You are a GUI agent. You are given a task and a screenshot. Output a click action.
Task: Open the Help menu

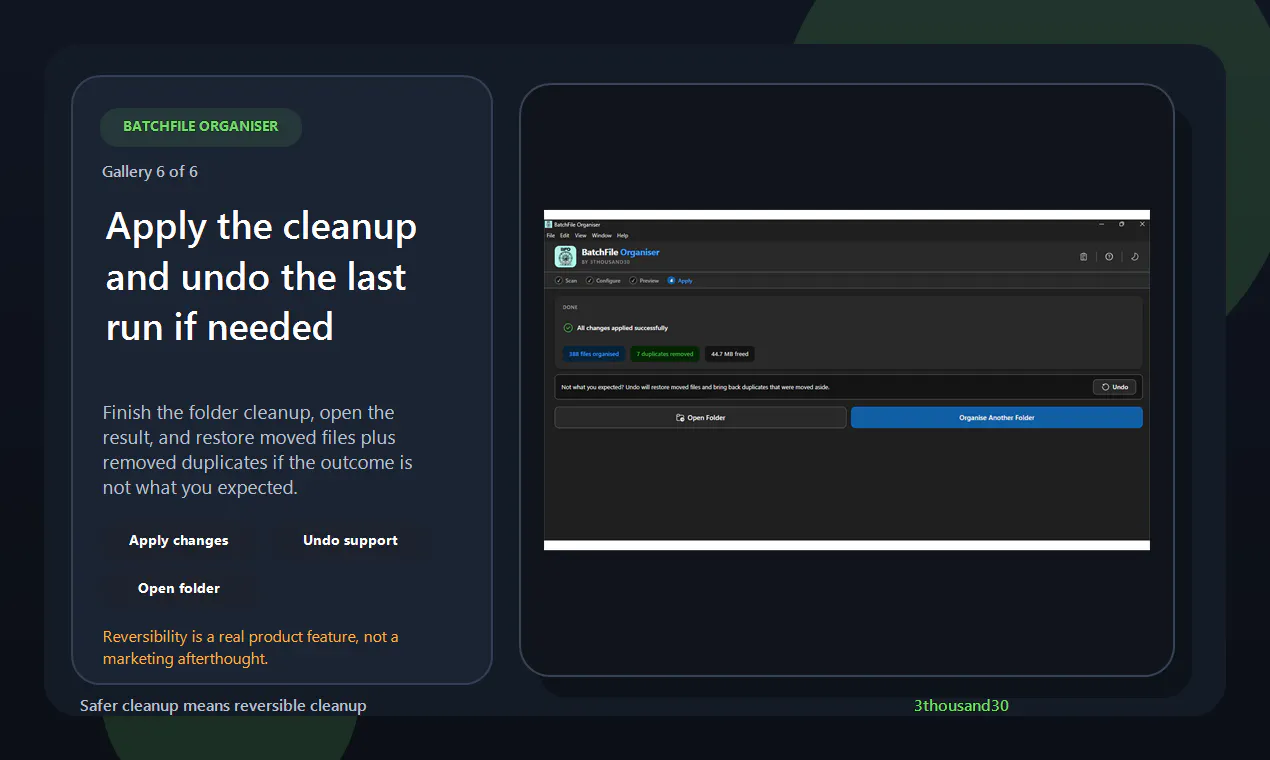tap(623, 236)
